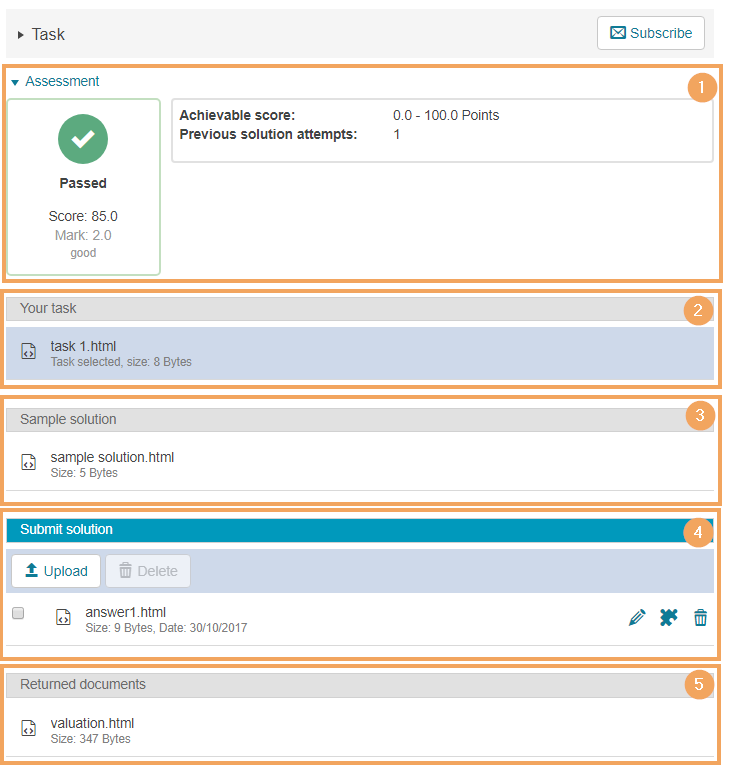Tick the checkbox beside answer1.html

18,613
